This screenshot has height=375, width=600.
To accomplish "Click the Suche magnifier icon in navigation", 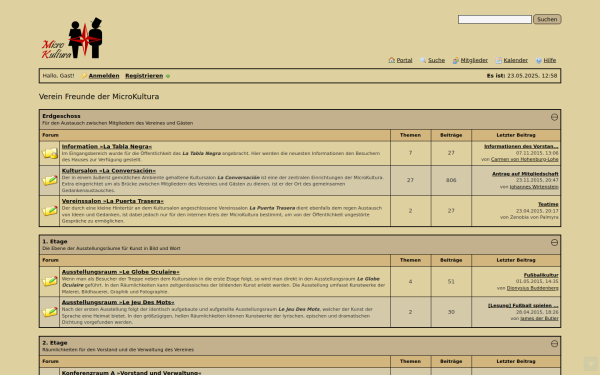I will pos(423,60).
